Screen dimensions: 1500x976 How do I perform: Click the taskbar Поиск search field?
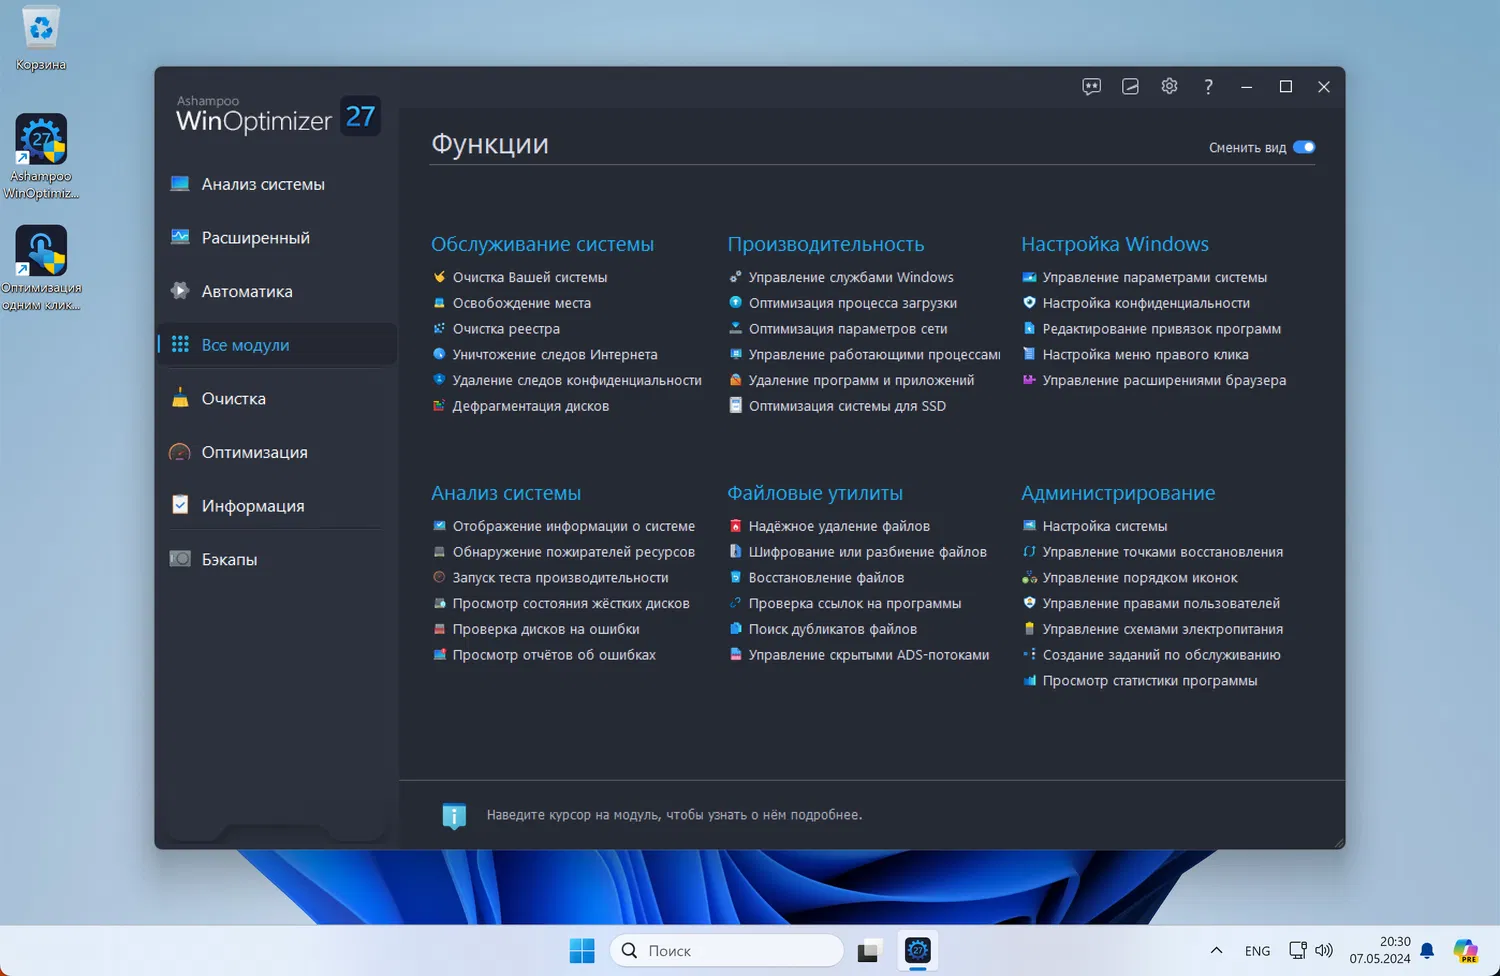tap(727, 950)
